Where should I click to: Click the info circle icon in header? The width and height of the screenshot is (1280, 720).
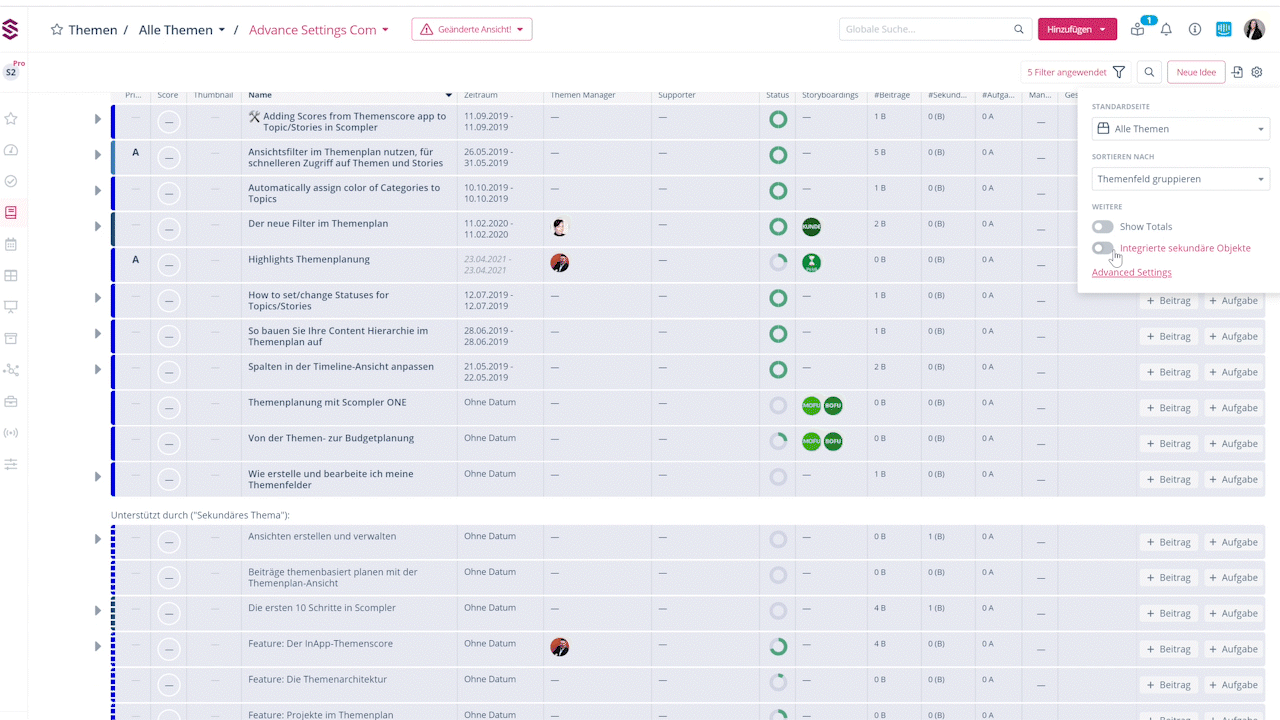(1195, 30)
